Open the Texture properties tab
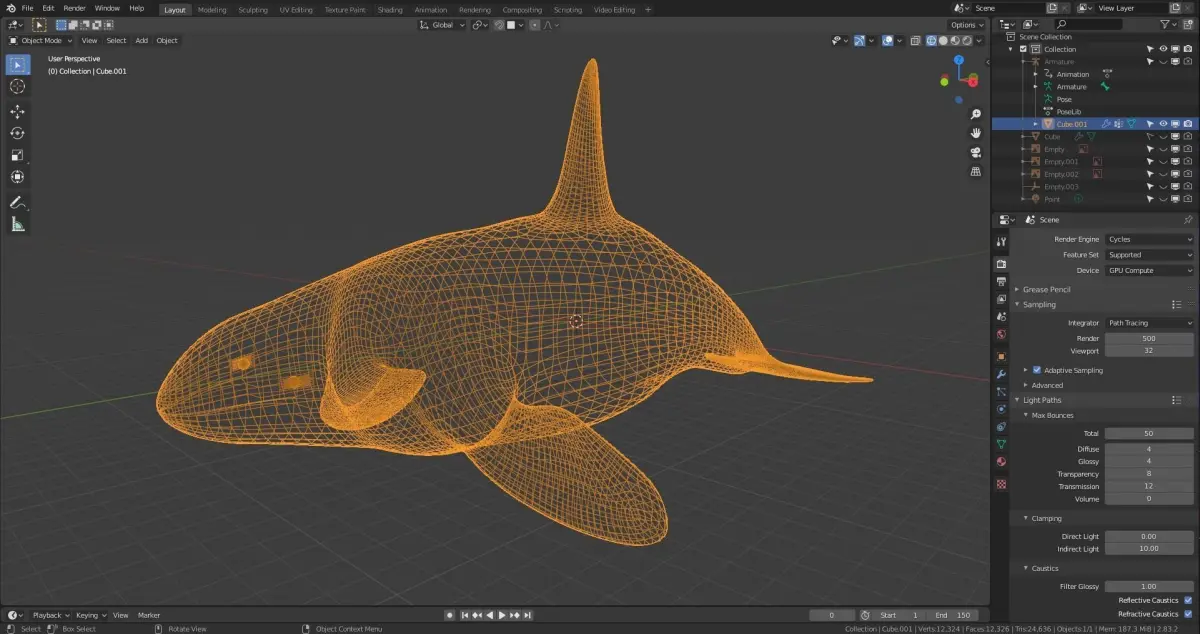Image resolution: width=1200 pixels, height=634 pixels. coord(1001,484)
